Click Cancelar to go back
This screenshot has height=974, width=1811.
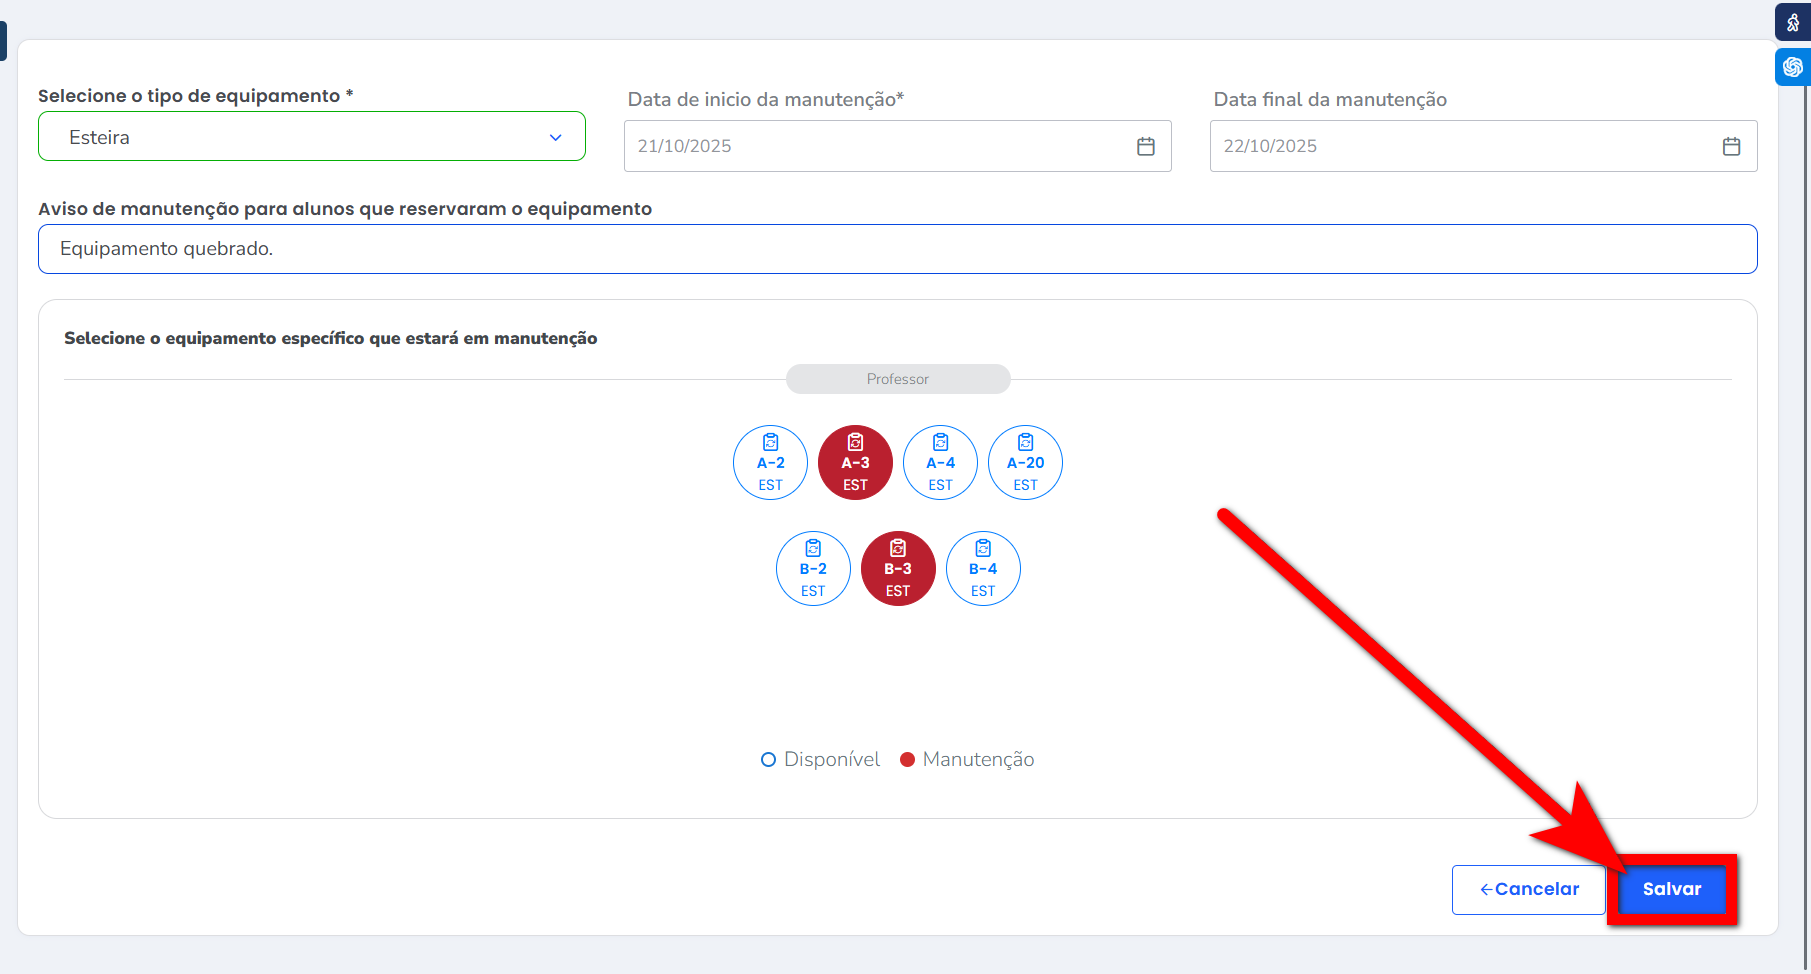click(1528, 890)
